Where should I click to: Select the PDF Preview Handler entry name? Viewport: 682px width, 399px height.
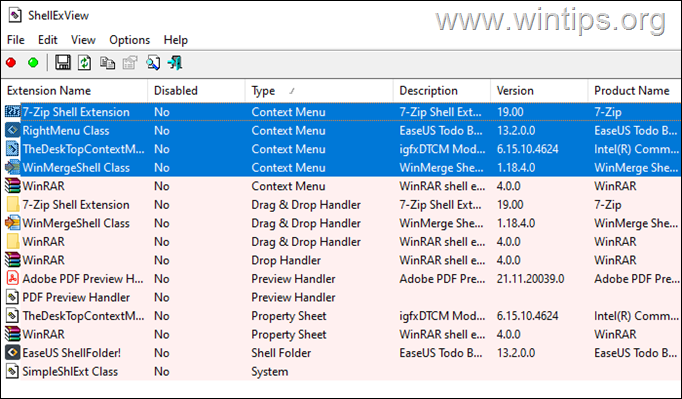click(x=76, y=297)
